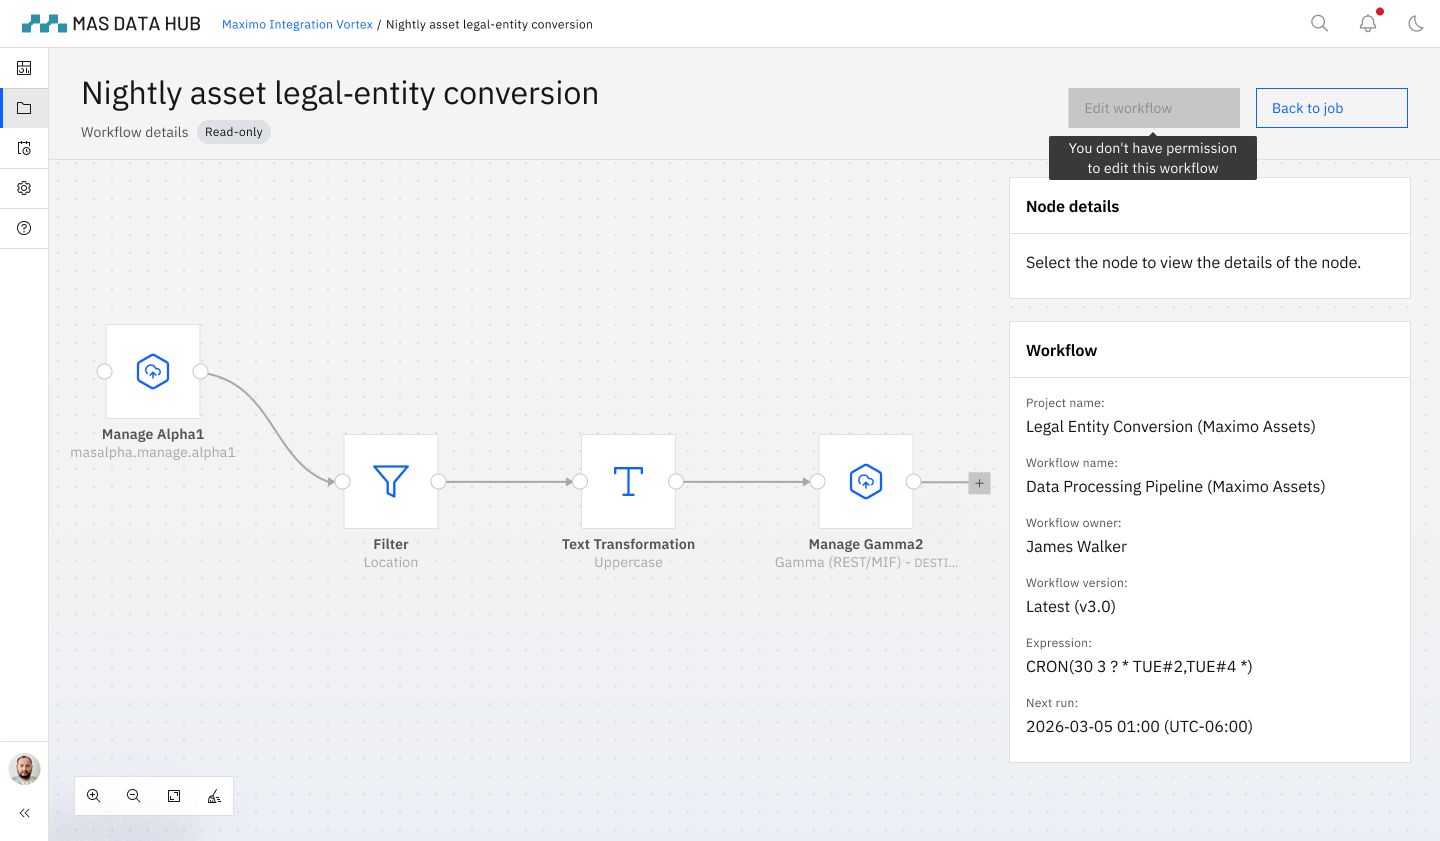Image resolution: width=1440 pixels, height=841 pixels.
Task: Click the fit-to-screen icon in canvas toolbar
Action: point(174,795)
